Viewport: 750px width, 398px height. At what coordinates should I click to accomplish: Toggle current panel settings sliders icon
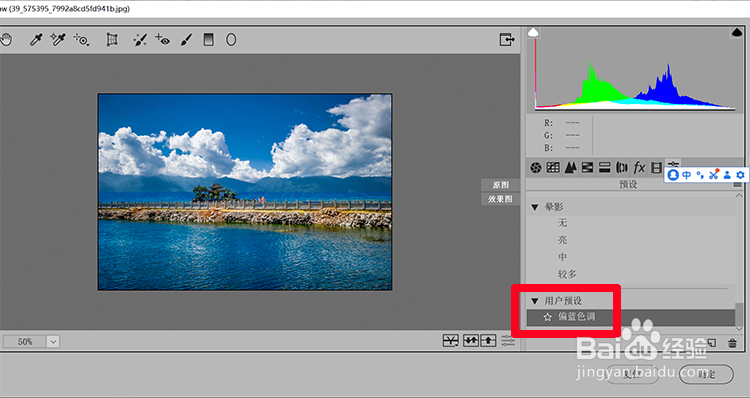tap(508, 341)
